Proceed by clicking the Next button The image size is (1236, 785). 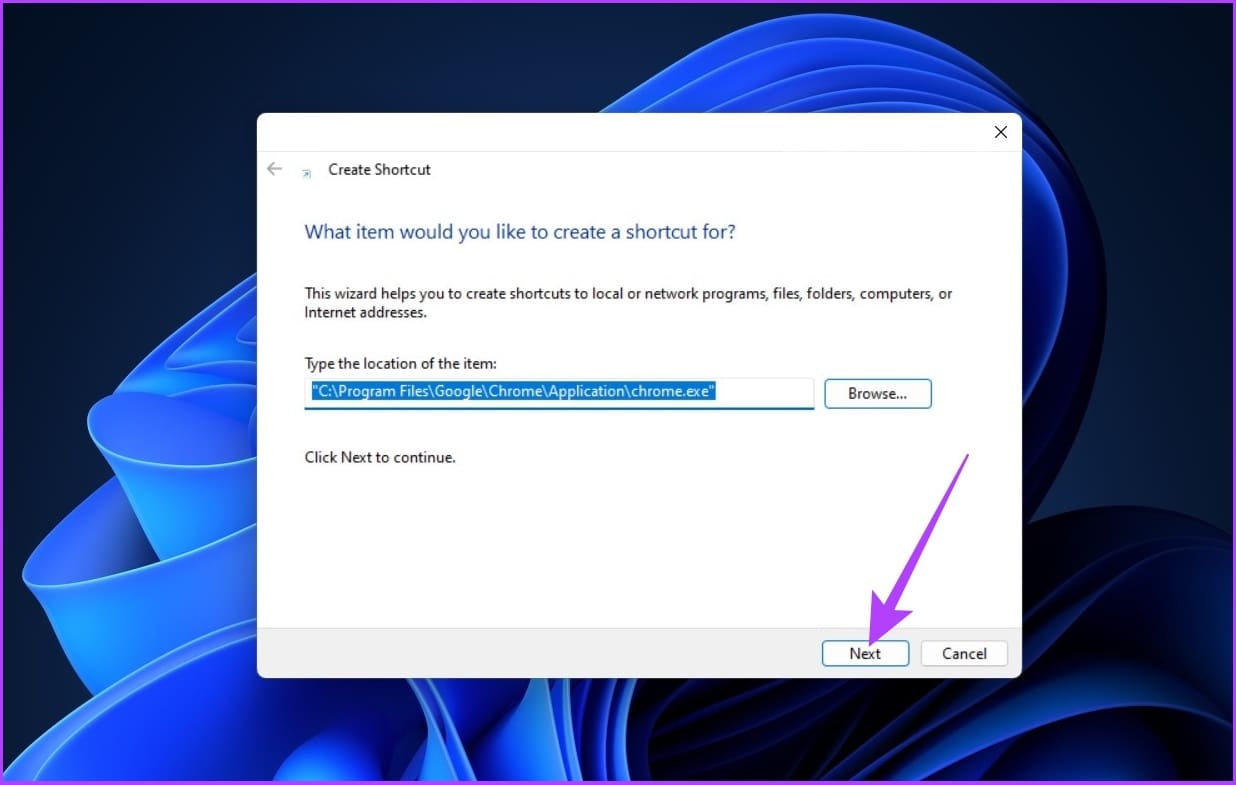pyautogui.click(x=865, y=653)
